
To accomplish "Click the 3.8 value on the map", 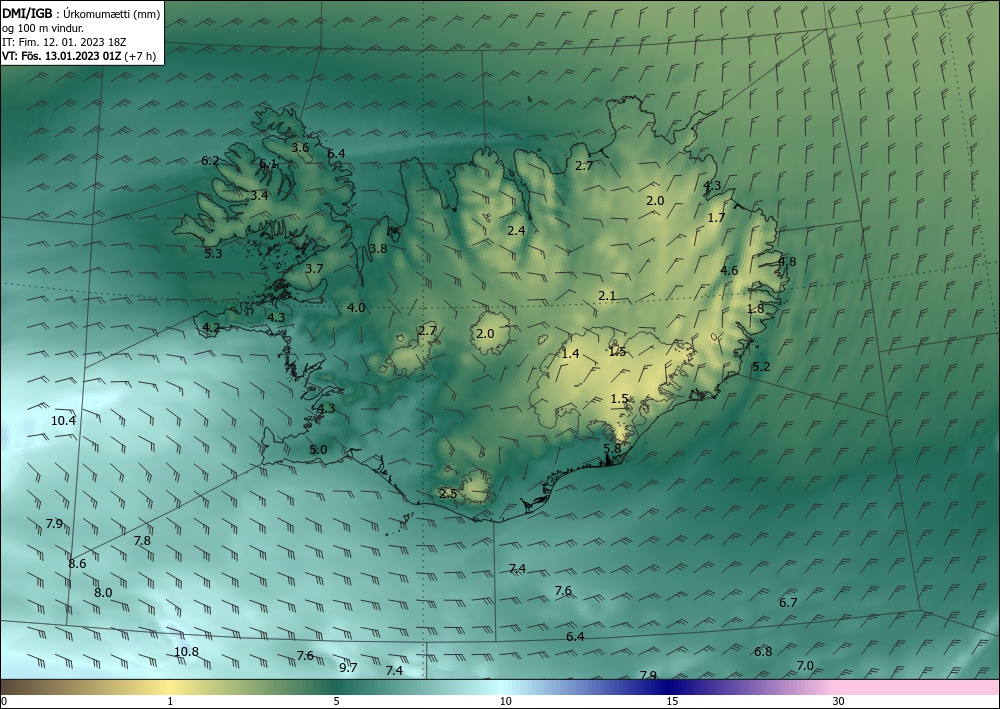I will click(x=378, y=249).
